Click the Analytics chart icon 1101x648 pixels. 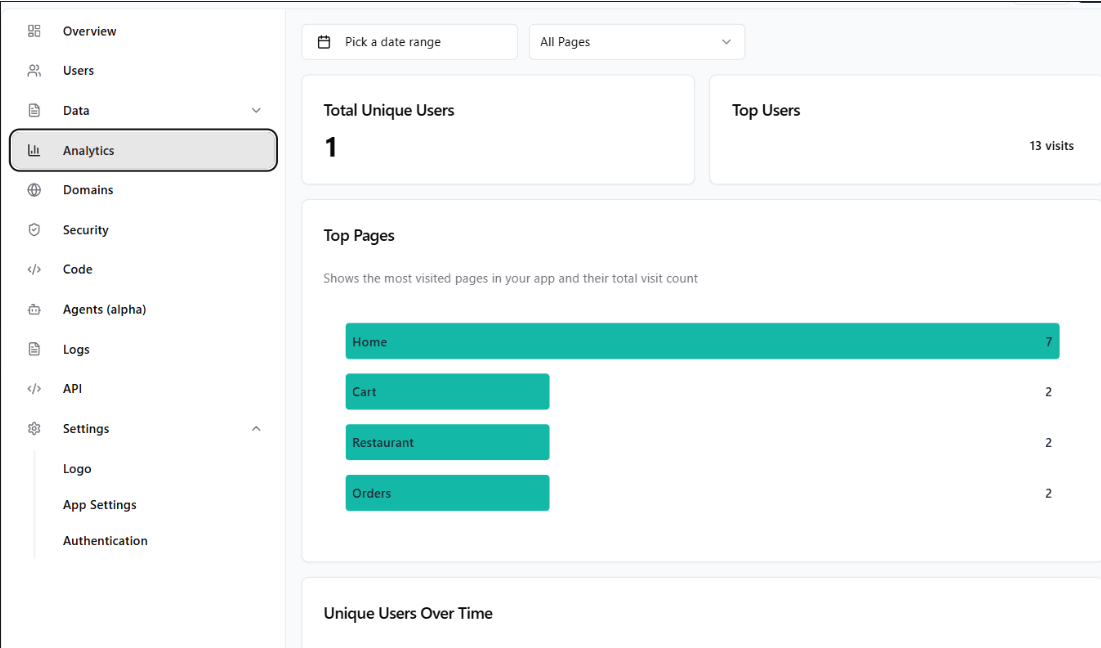tap(33, 150)
